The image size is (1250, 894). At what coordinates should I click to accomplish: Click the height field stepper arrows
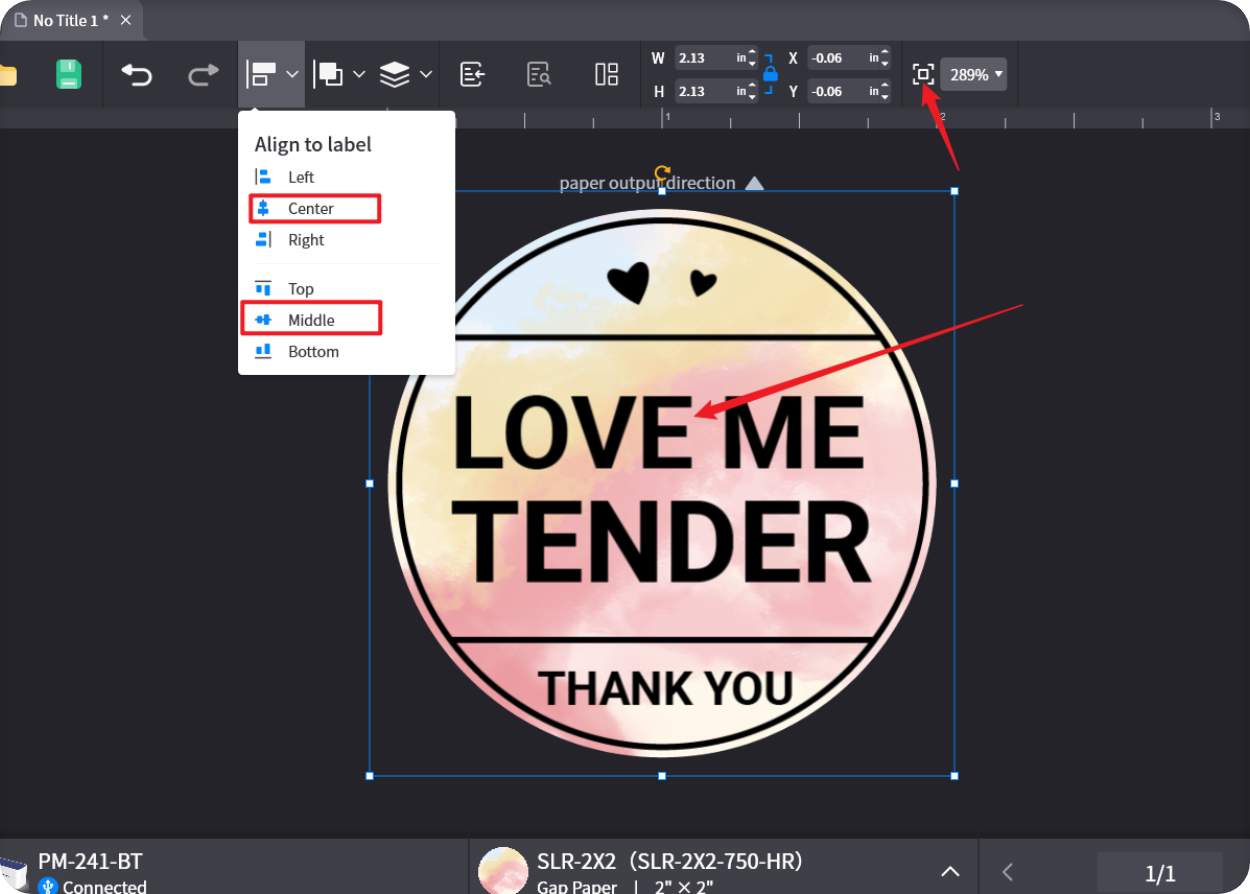pyautogui.click(x=752, y=91)
